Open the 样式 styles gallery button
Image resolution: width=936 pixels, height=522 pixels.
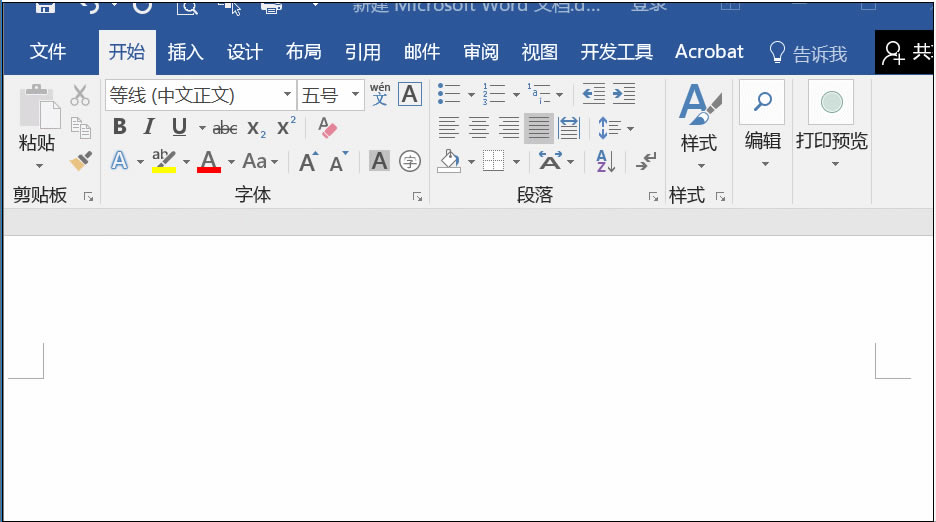point(699,125)
